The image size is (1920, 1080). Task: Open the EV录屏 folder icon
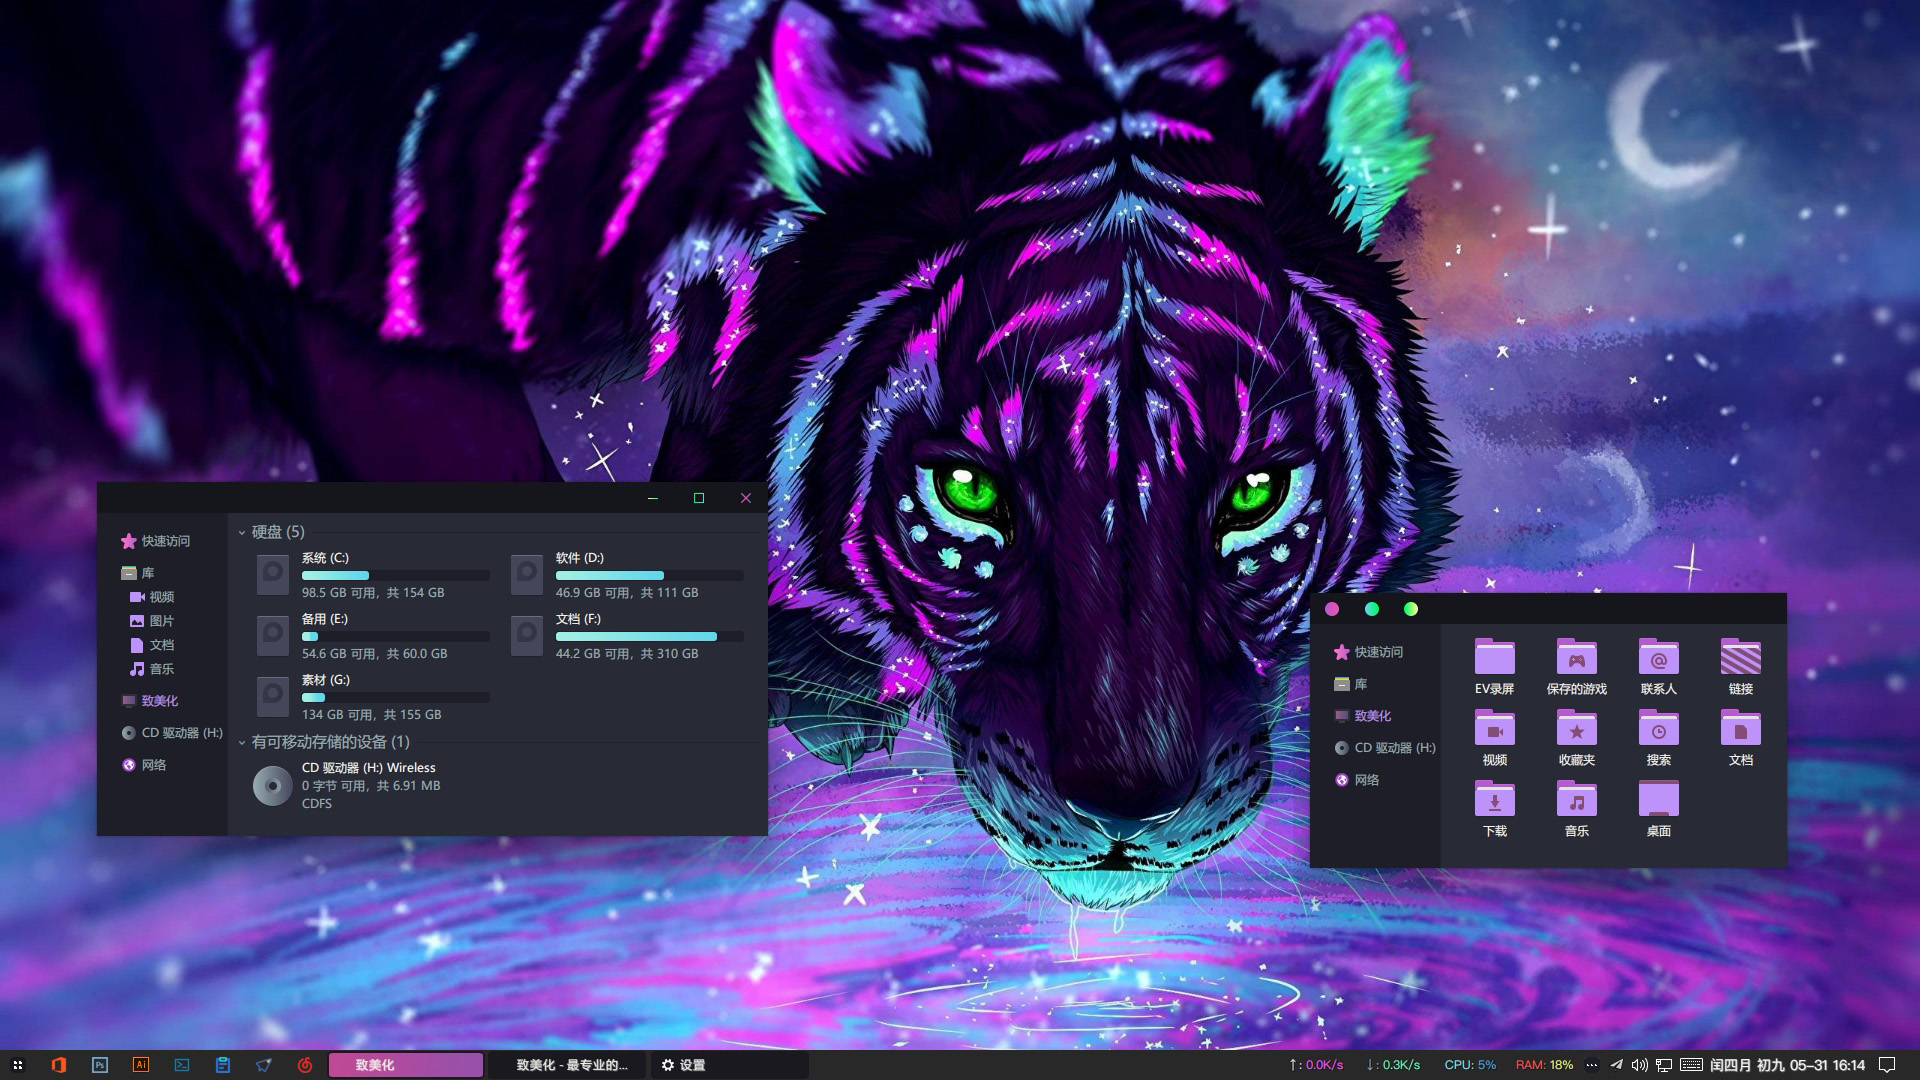[x=1494, y=657]
